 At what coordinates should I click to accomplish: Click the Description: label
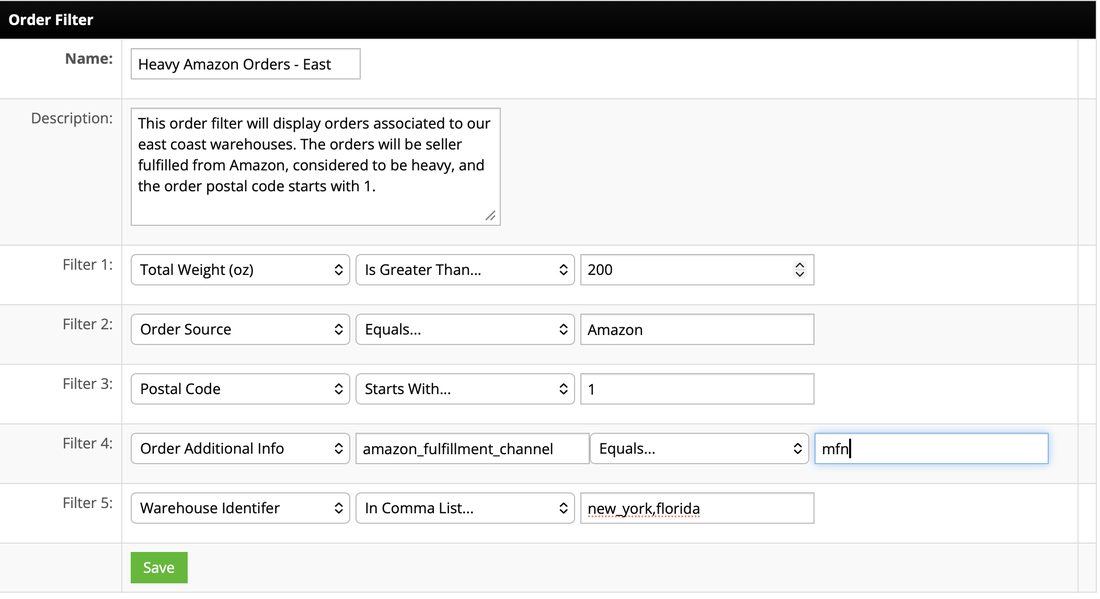(x=72, y=119)
